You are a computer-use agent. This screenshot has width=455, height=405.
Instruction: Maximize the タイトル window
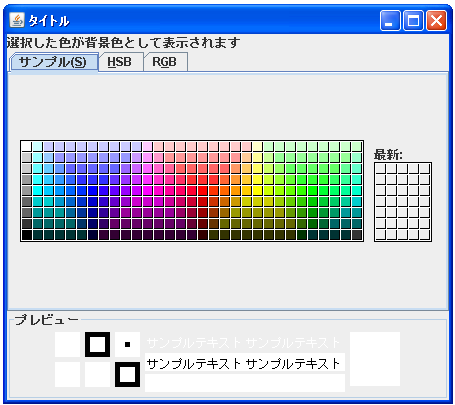pyautogui.click(x=413, y=20)
